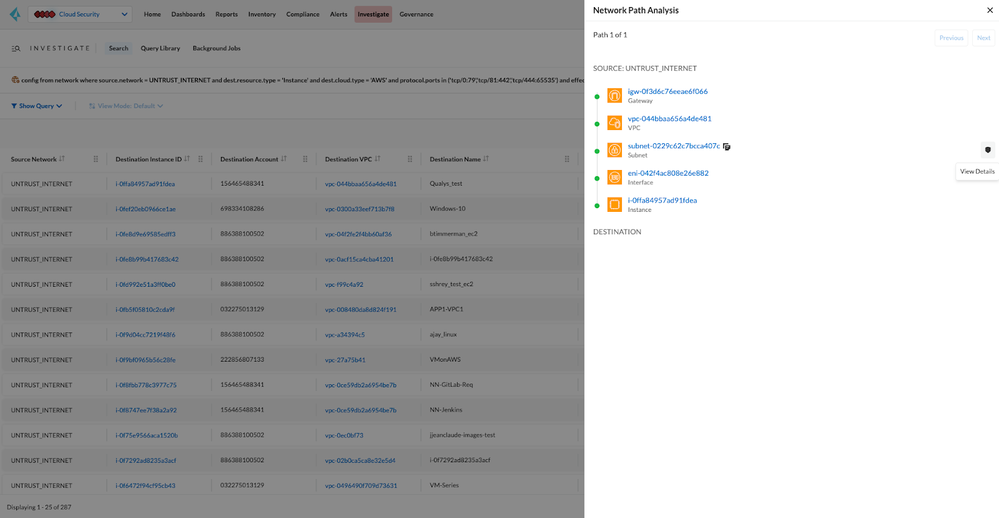Open the Compliance menu

[303, 14]
